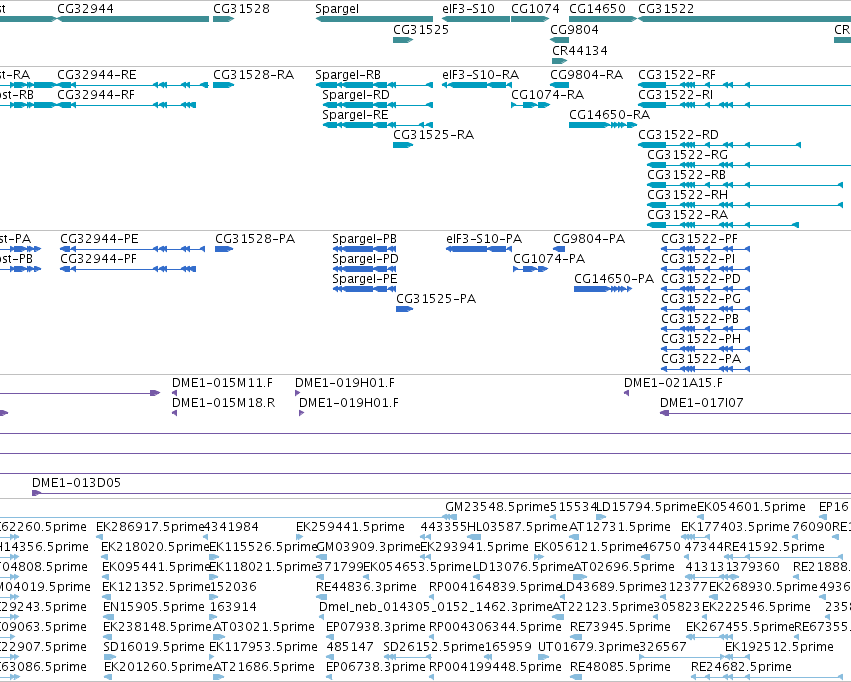
Task: Select EST EK259441.5prime
Action: coord(350,527)
